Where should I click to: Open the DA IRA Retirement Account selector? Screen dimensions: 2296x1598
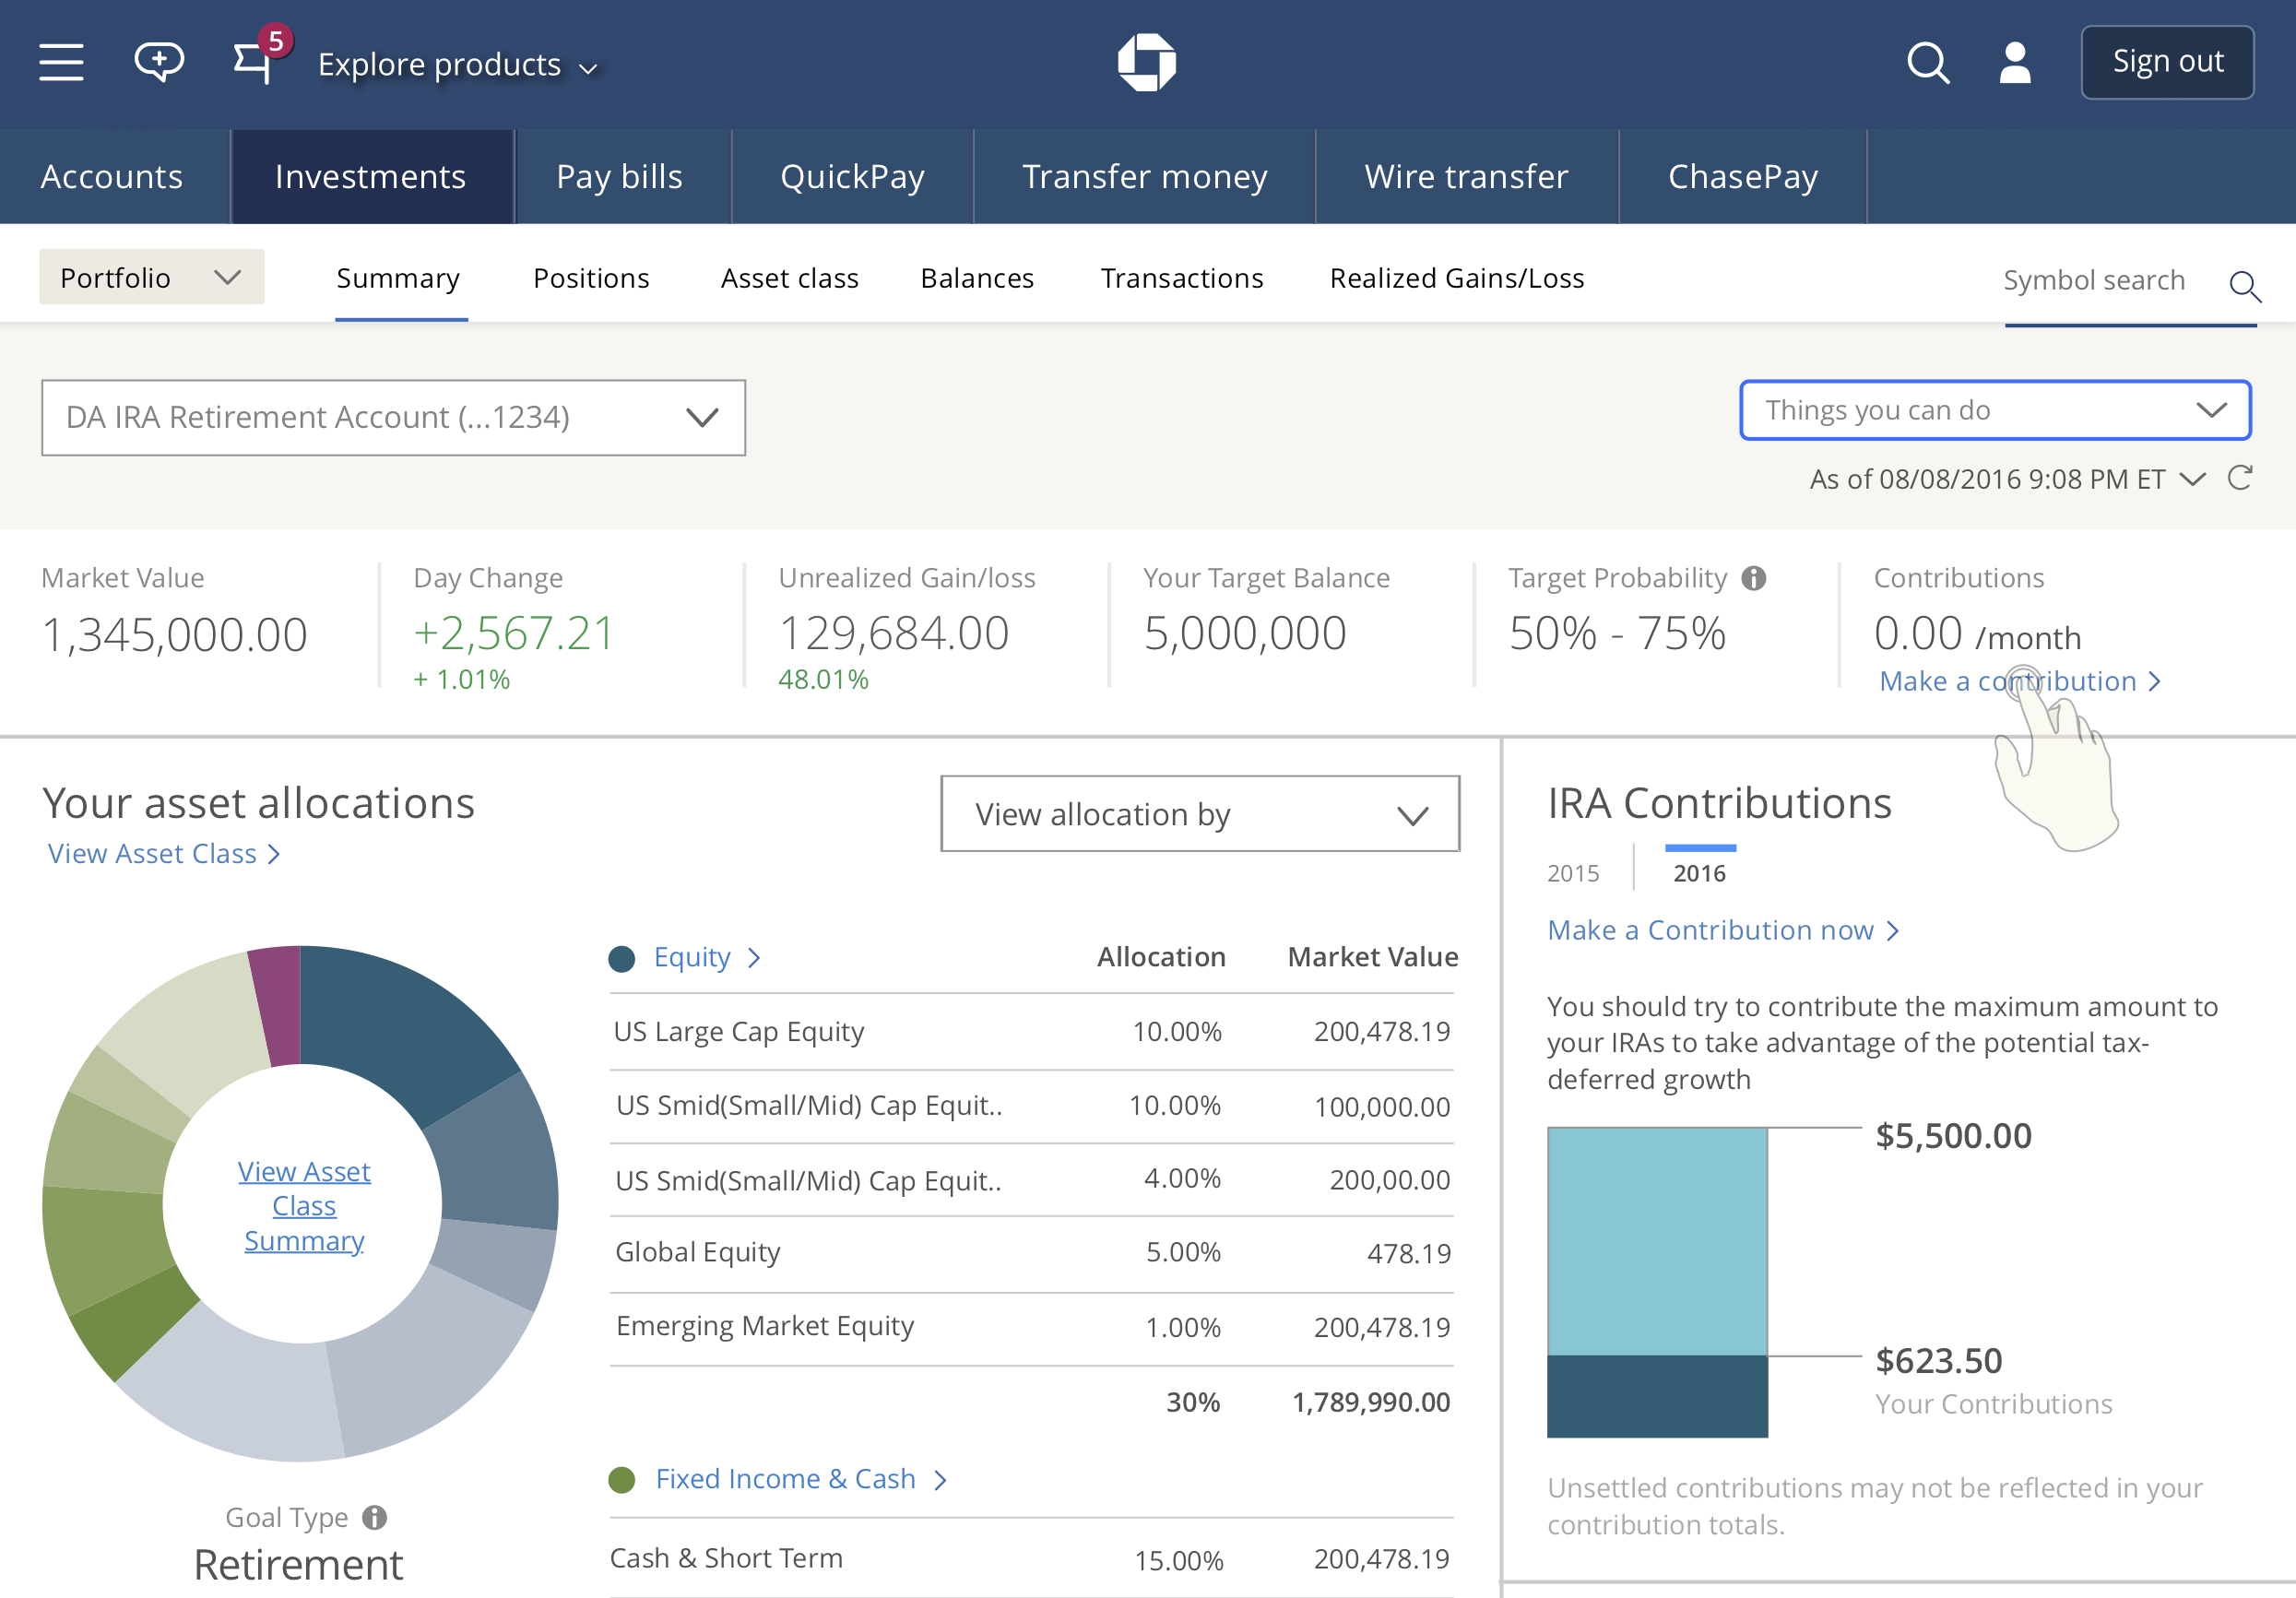pyautogui.click(x=393, y=417)
